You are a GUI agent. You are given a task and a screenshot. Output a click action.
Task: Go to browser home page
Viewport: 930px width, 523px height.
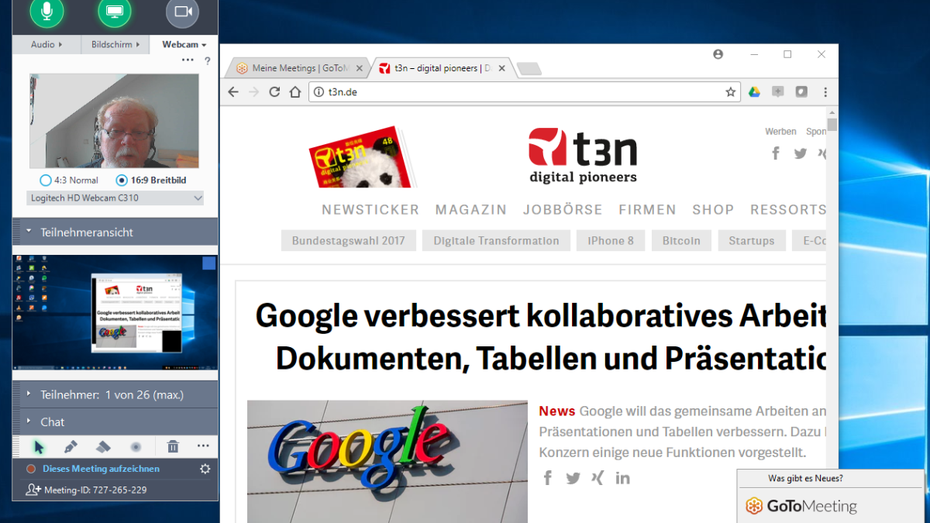295,92
